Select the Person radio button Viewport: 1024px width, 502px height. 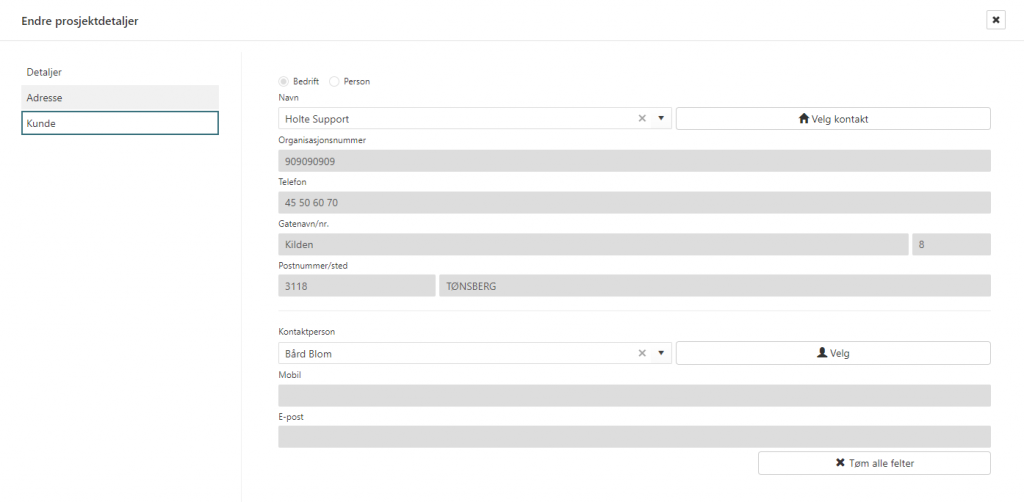pyautogui.click(x=335, y=81)
